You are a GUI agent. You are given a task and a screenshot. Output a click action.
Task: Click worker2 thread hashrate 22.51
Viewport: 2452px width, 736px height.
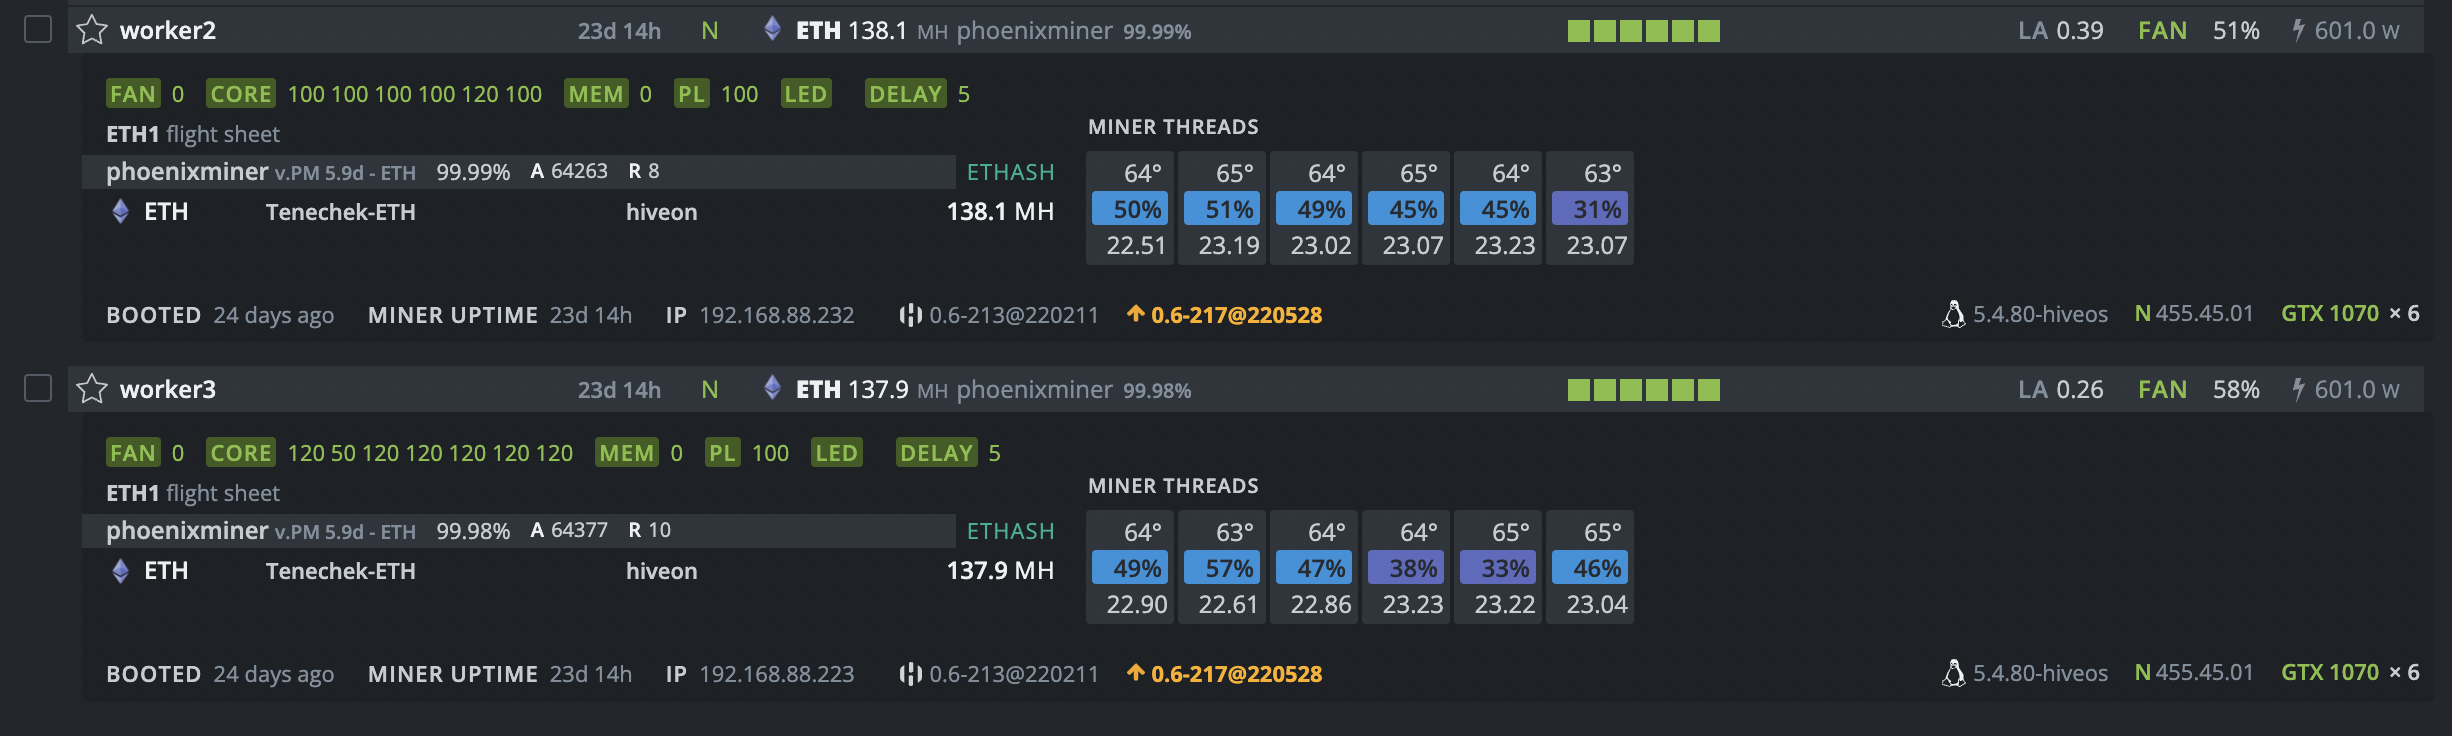(x=1136, y=245)
